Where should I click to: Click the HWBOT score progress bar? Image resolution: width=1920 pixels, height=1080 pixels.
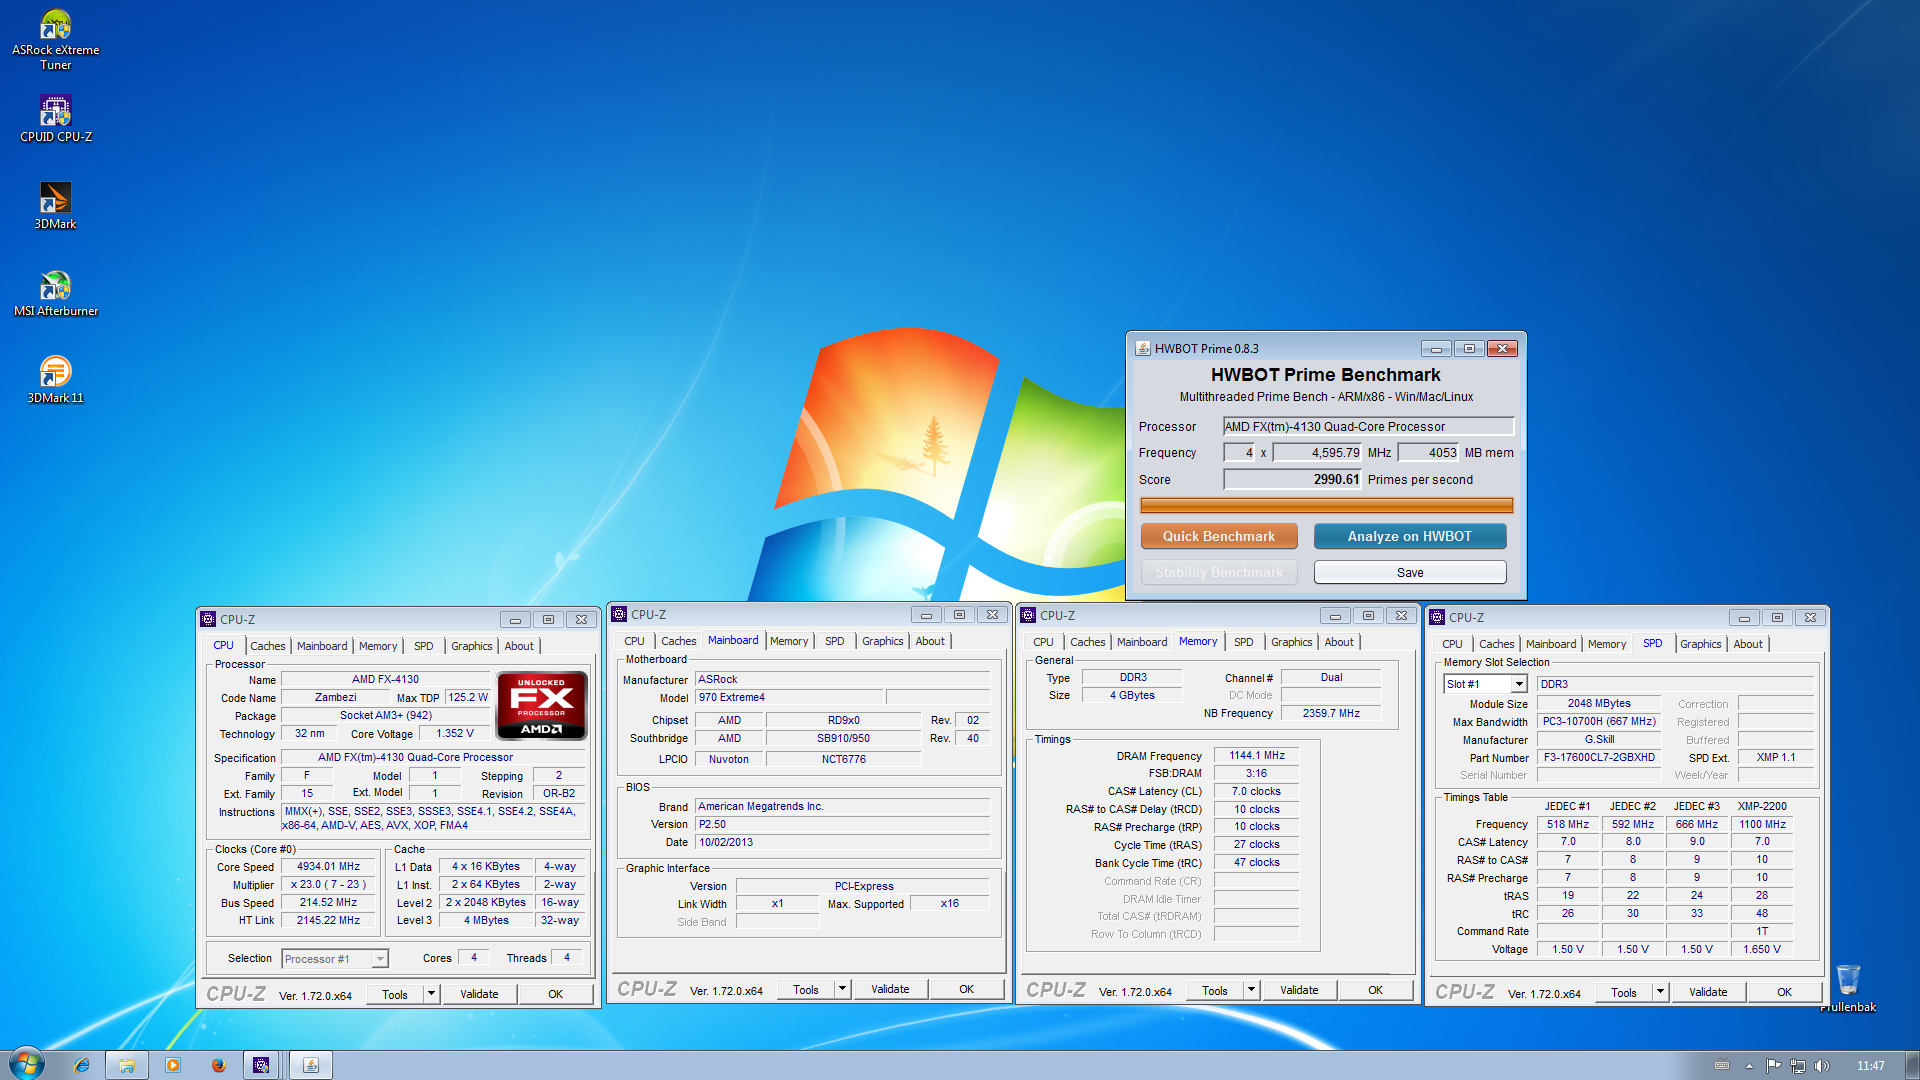[1326, 505]
